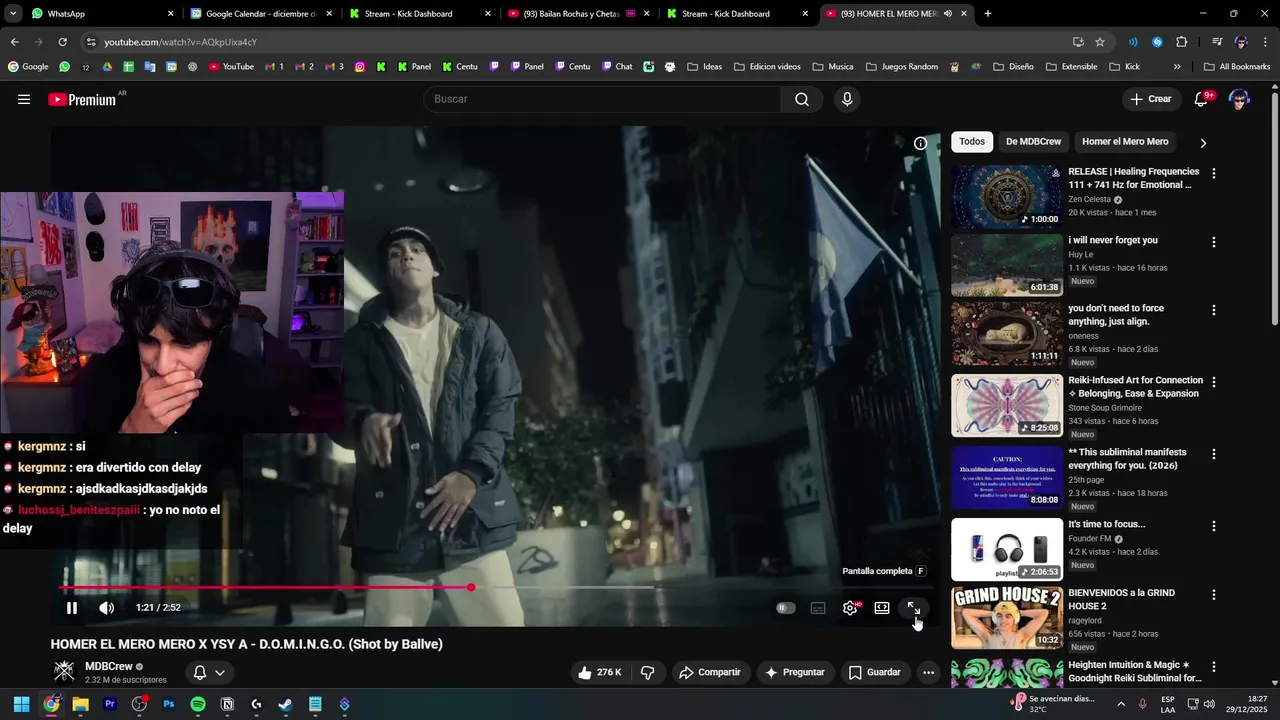Switch to cinema mode view
1280x720 pixels.
point(882,608)
